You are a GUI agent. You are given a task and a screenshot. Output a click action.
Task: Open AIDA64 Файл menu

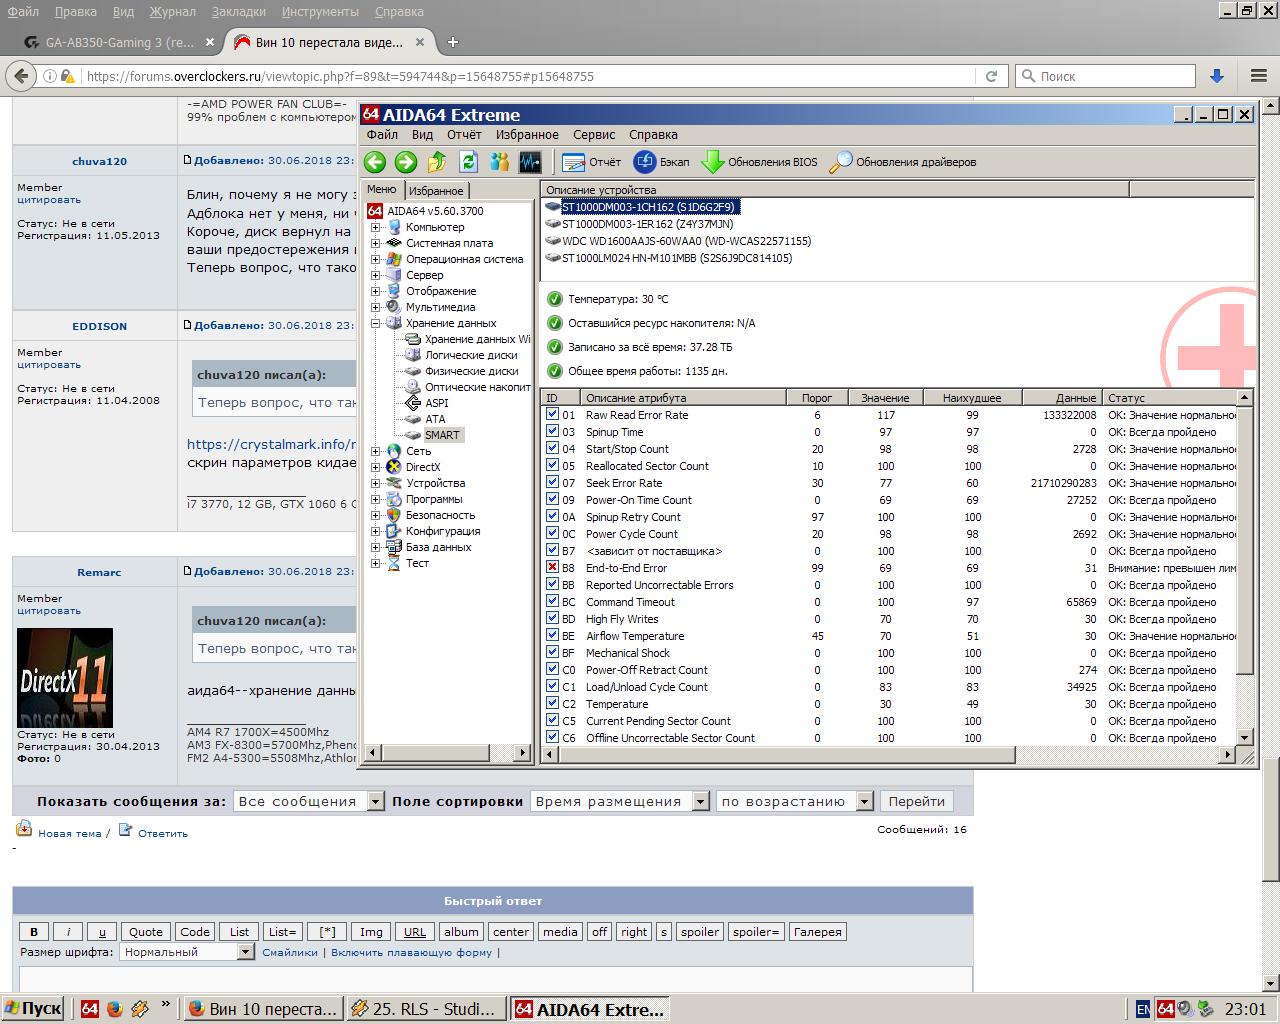382,135
